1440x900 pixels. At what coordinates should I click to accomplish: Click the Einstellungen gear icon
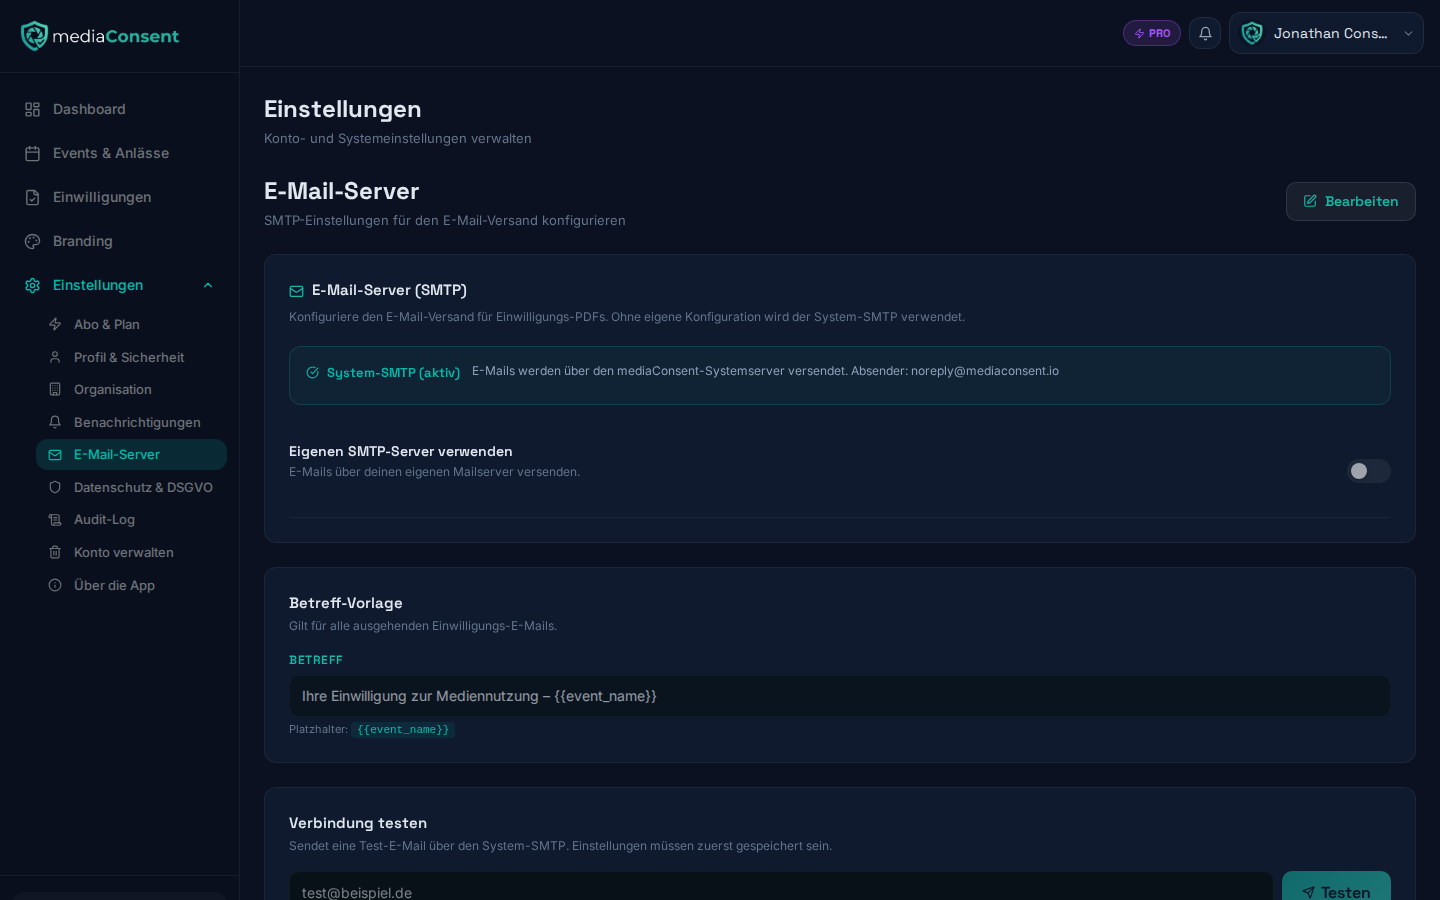(33, 285)
